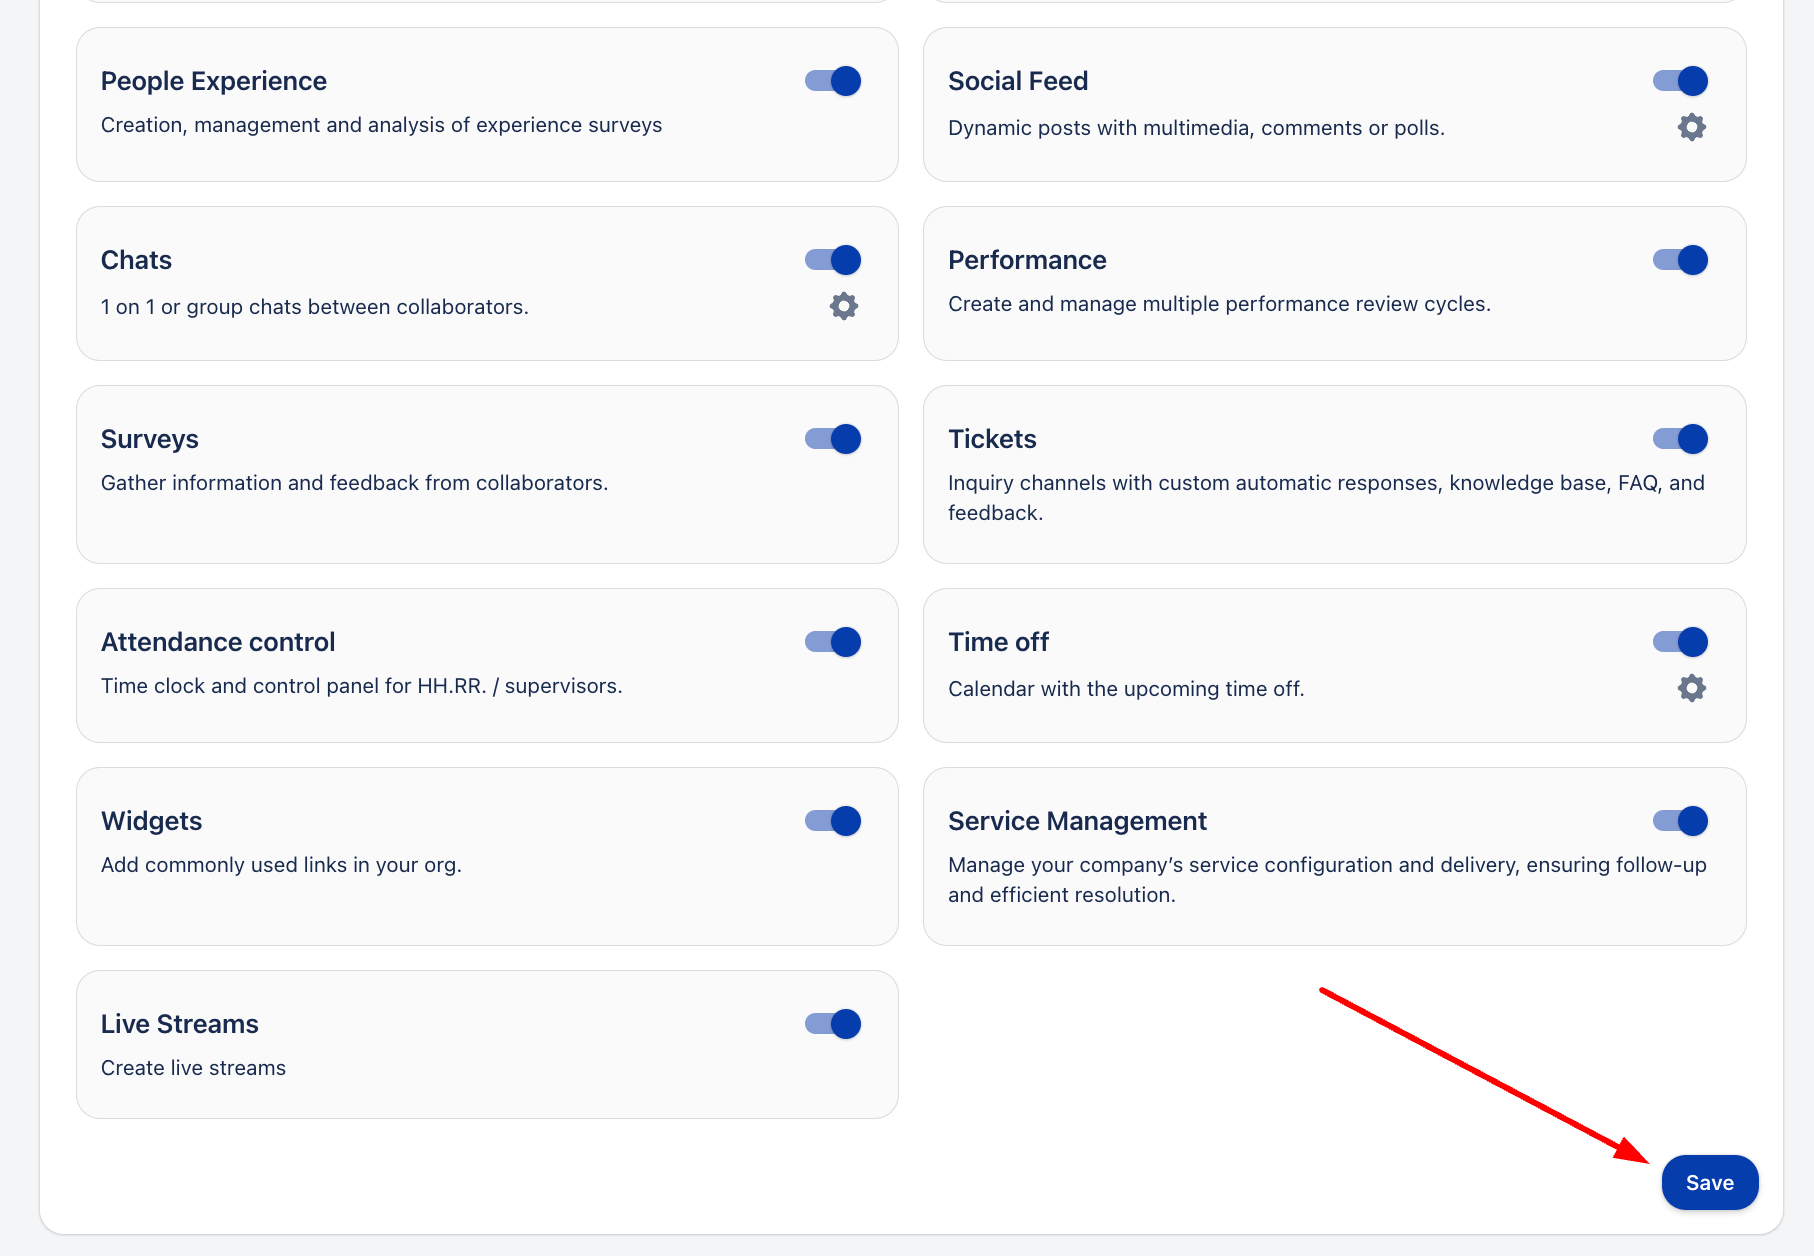Image resolution: width=1814 pixels, height=1256 pixels.
Task: Disable the Time off toggle
Action: tap(1680, 642)
